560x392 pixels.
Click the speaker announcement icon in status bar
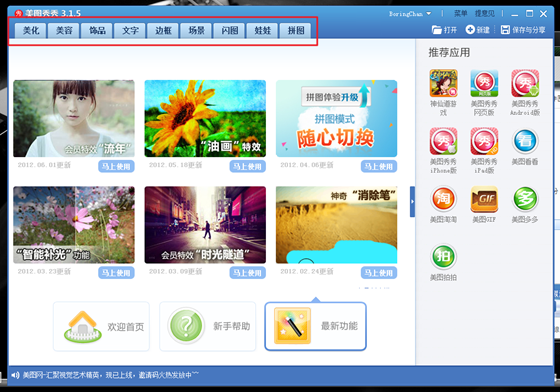point(15,375)
